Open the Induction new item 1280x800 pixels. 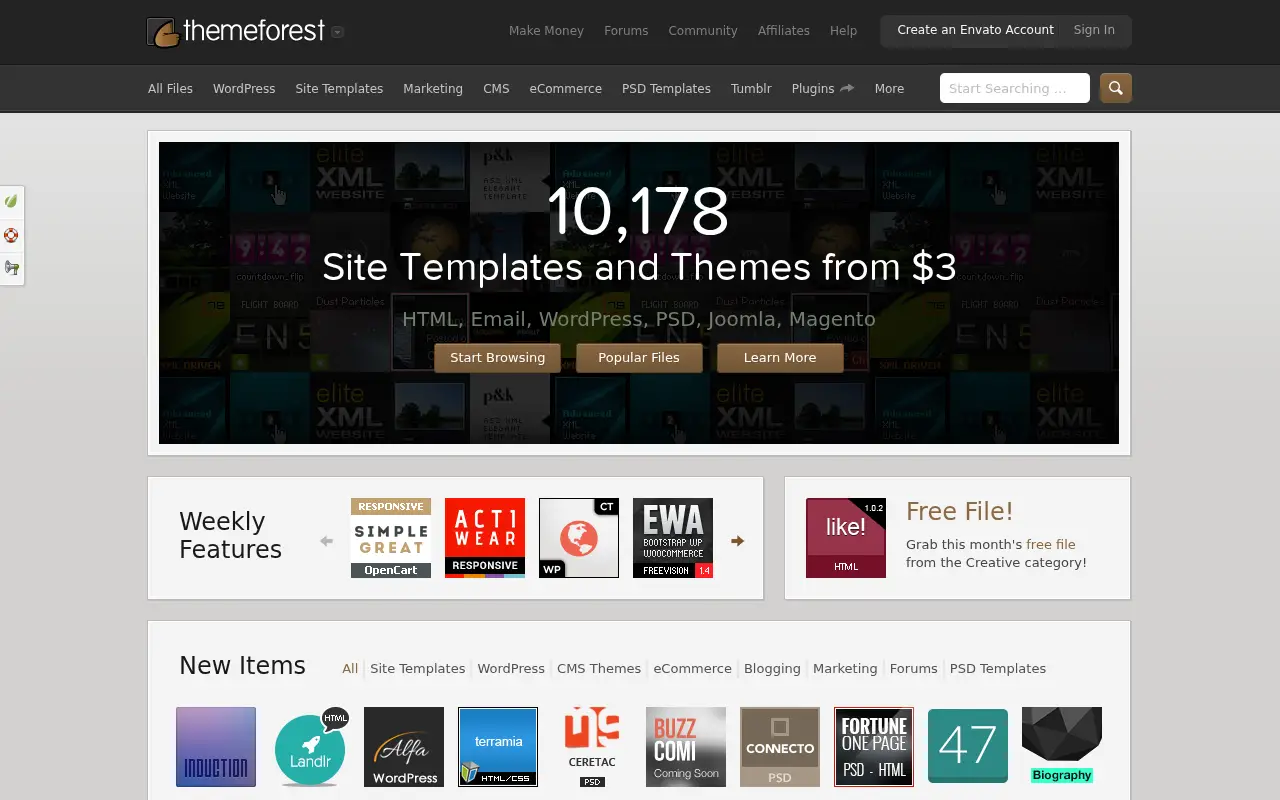click(216, 747)
